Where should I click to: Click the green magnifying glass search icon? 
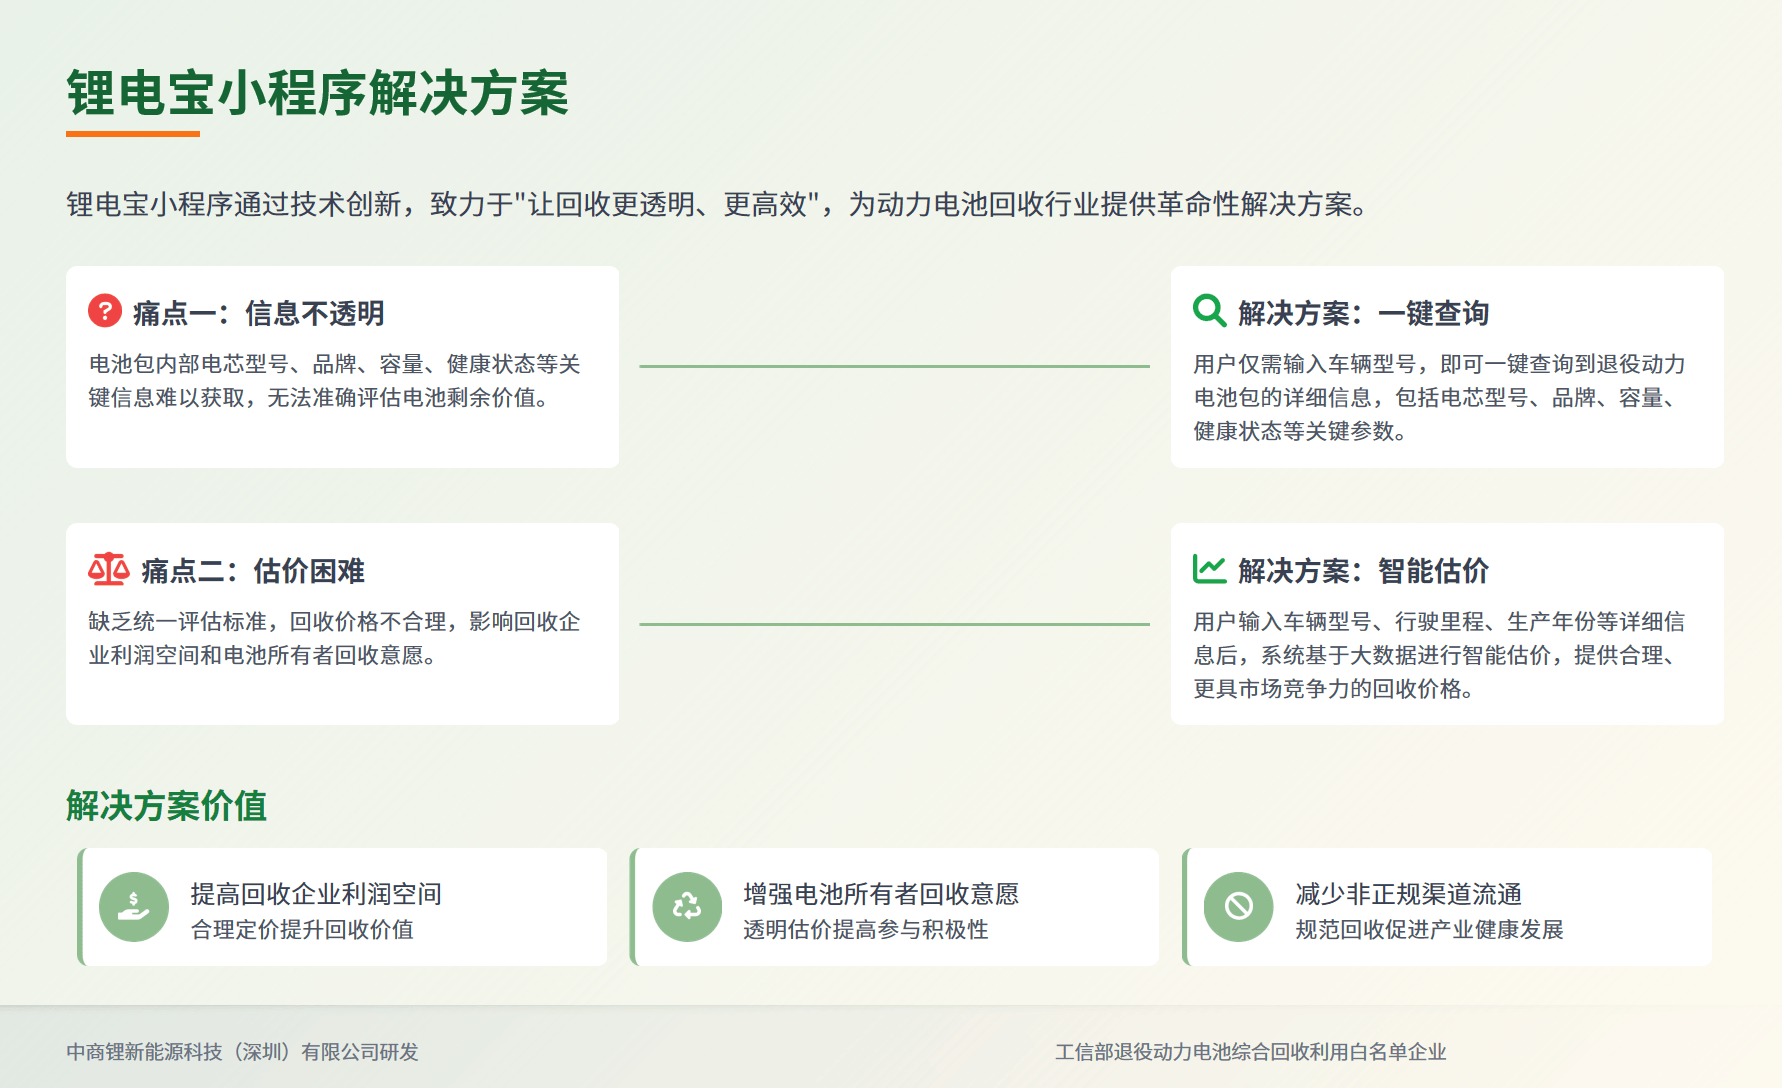(x=1209, y=311)
